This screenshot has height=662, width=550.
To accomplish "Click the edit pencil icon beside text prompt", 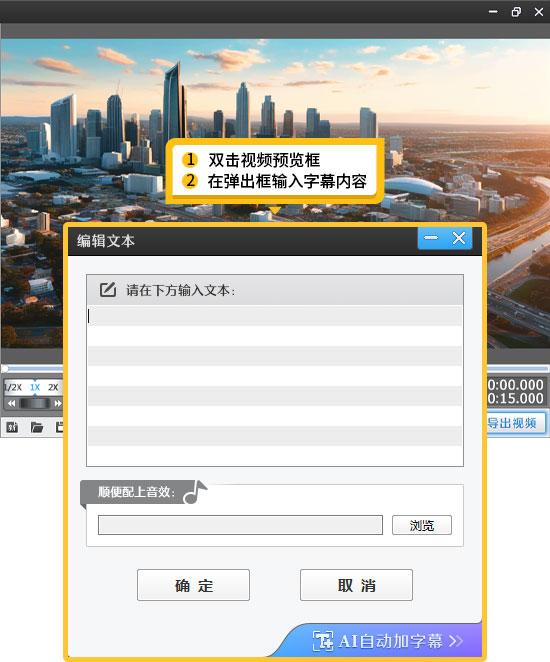I will (x=108, y=290).
